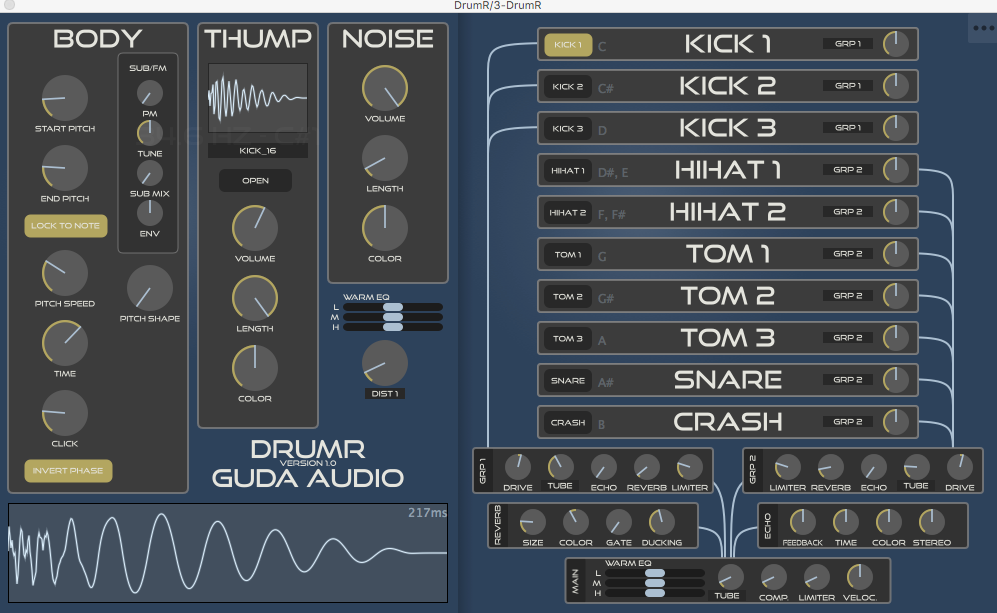Click the Thump COLOR knob
997x613 pixels.
255,368
